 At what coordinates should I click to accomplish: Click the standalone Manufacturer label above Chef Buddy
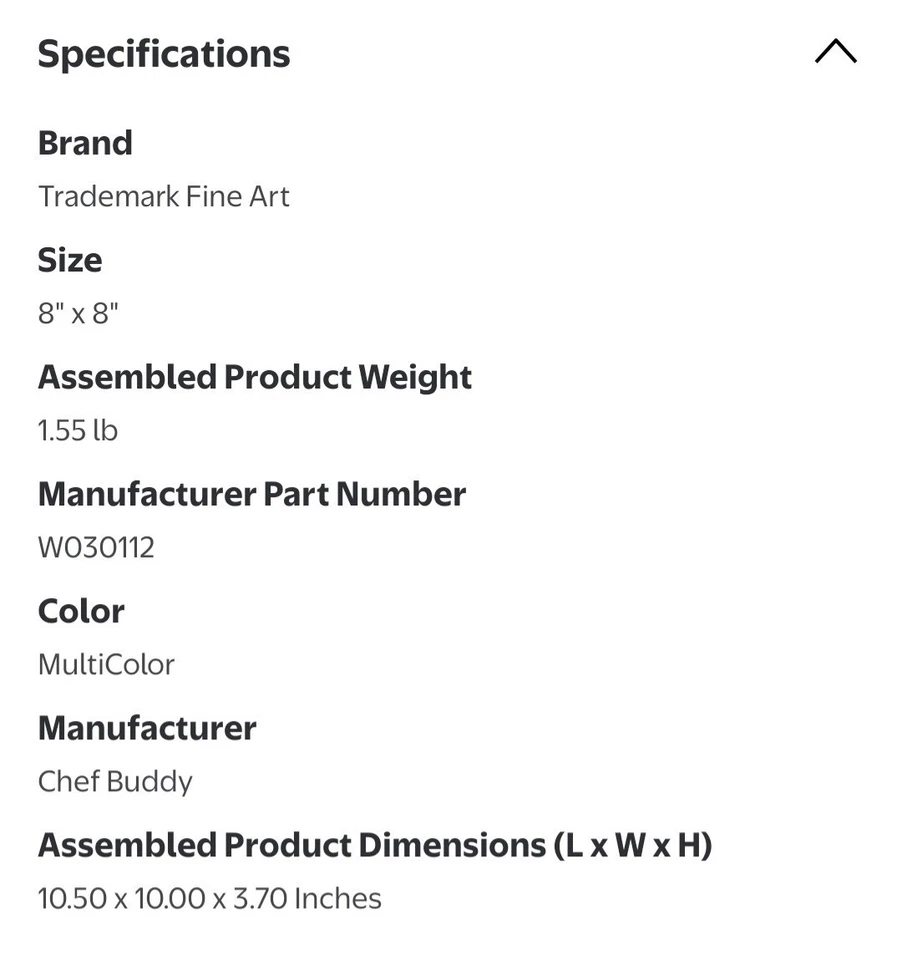point(147,728)
